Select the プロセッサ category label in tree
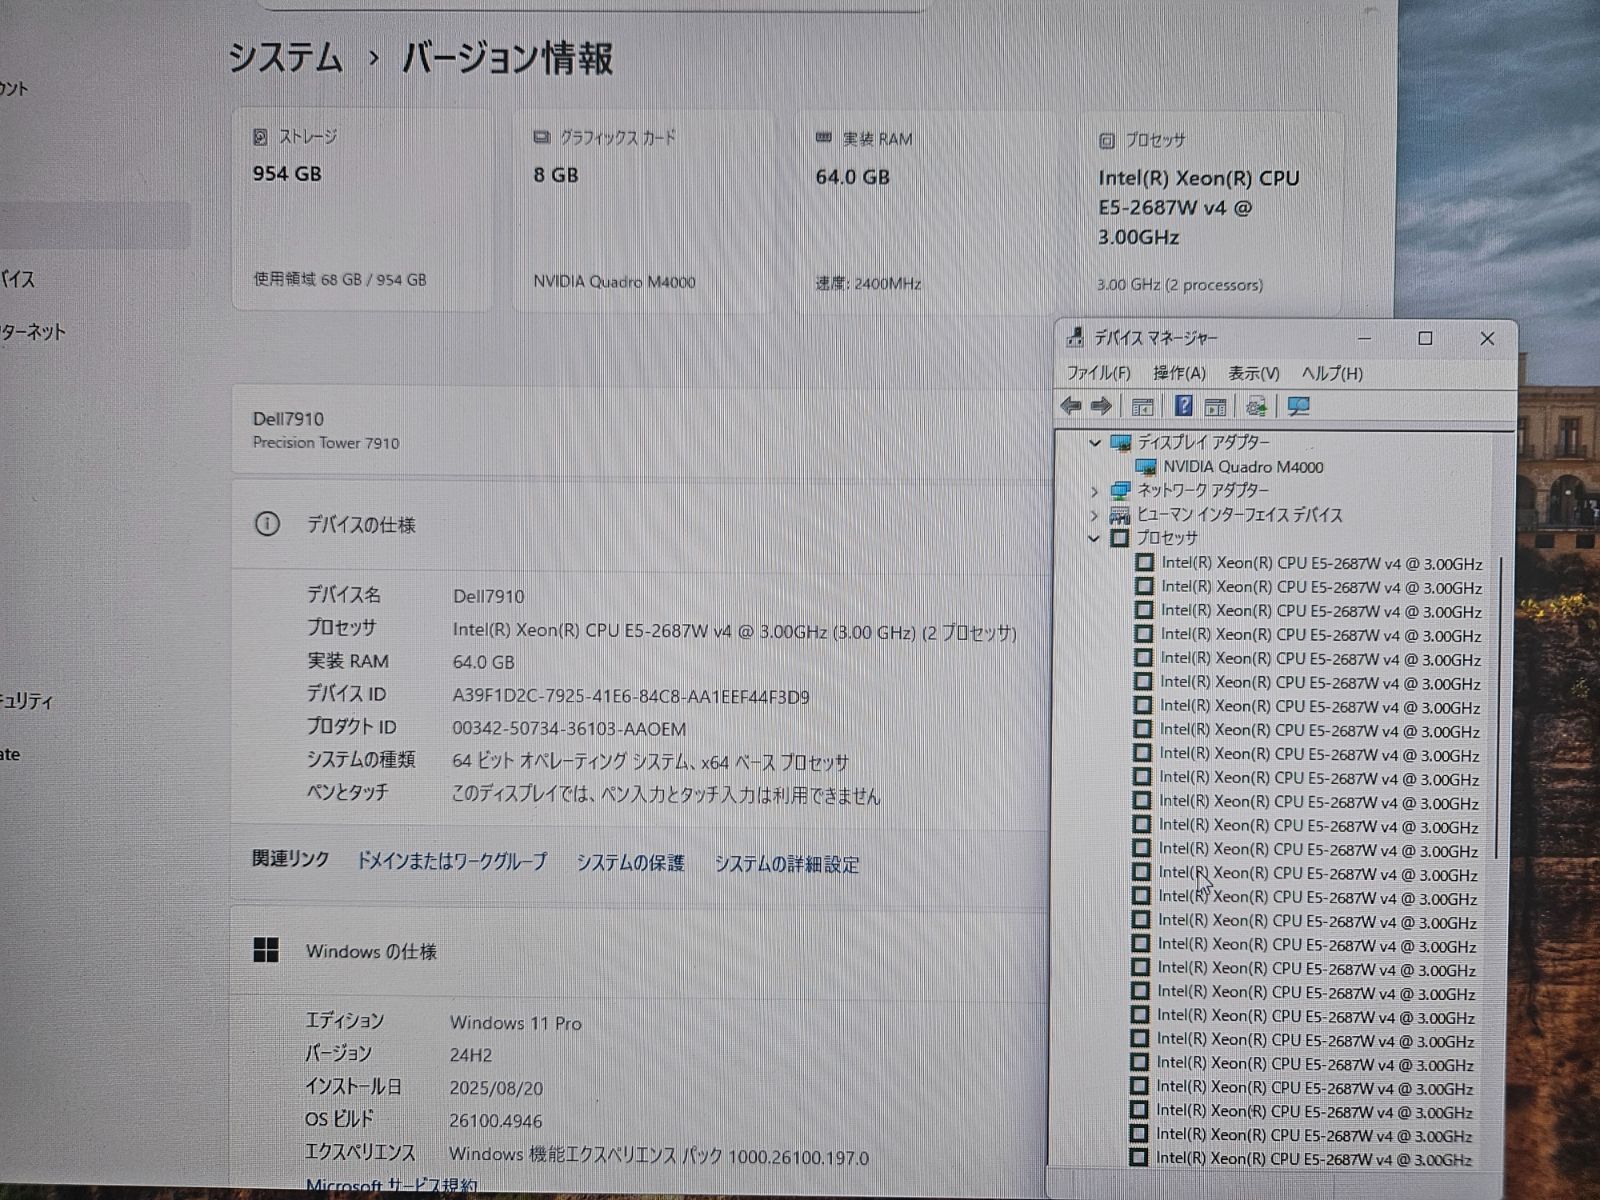 pyautogui.click(x=1166, y=538)
